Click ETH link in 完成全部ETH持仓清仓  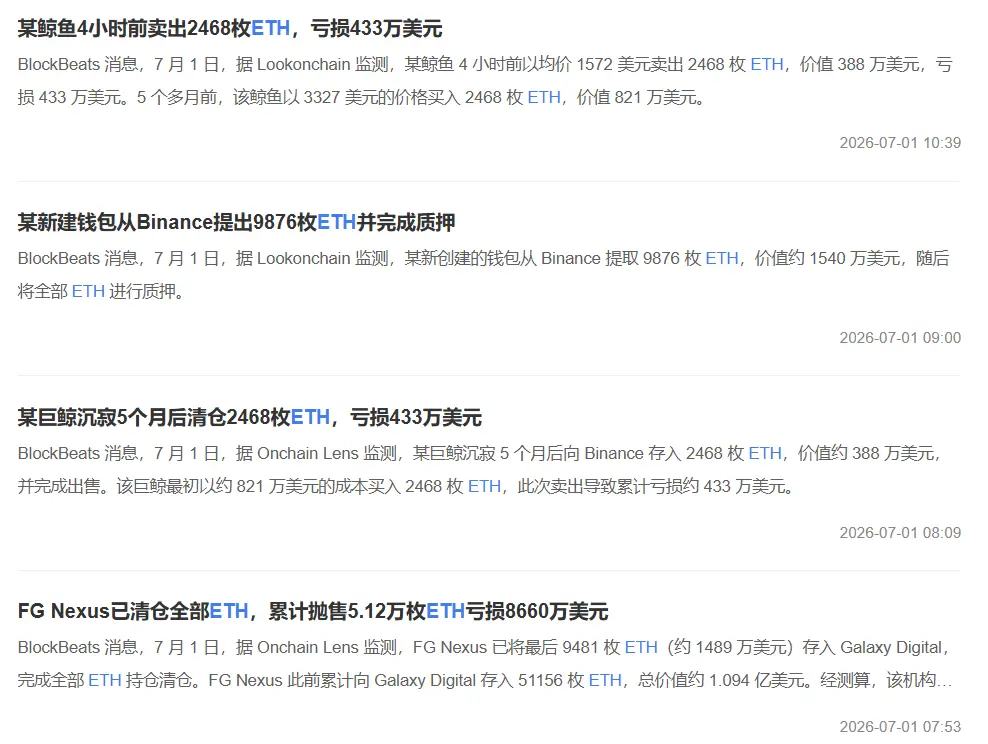point(105,680)
